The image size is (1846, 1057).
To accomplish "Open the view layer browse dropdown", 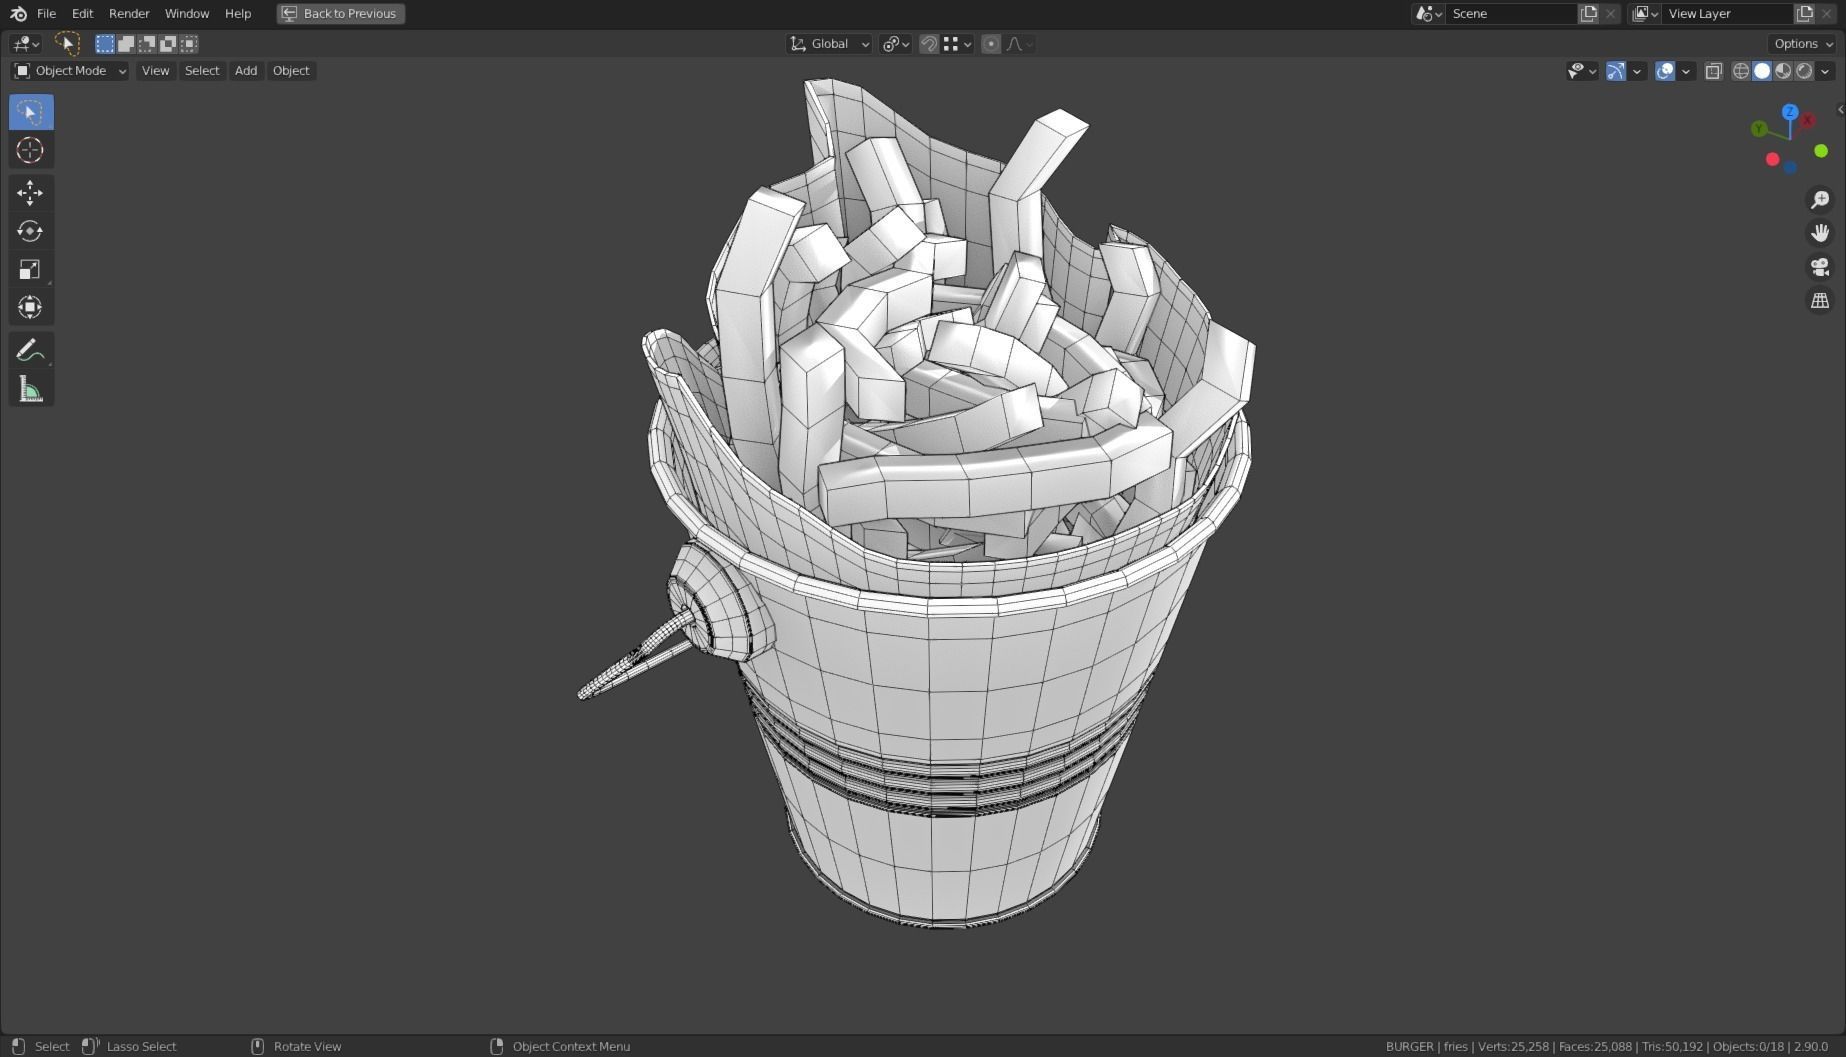I will pos(1645,13).
